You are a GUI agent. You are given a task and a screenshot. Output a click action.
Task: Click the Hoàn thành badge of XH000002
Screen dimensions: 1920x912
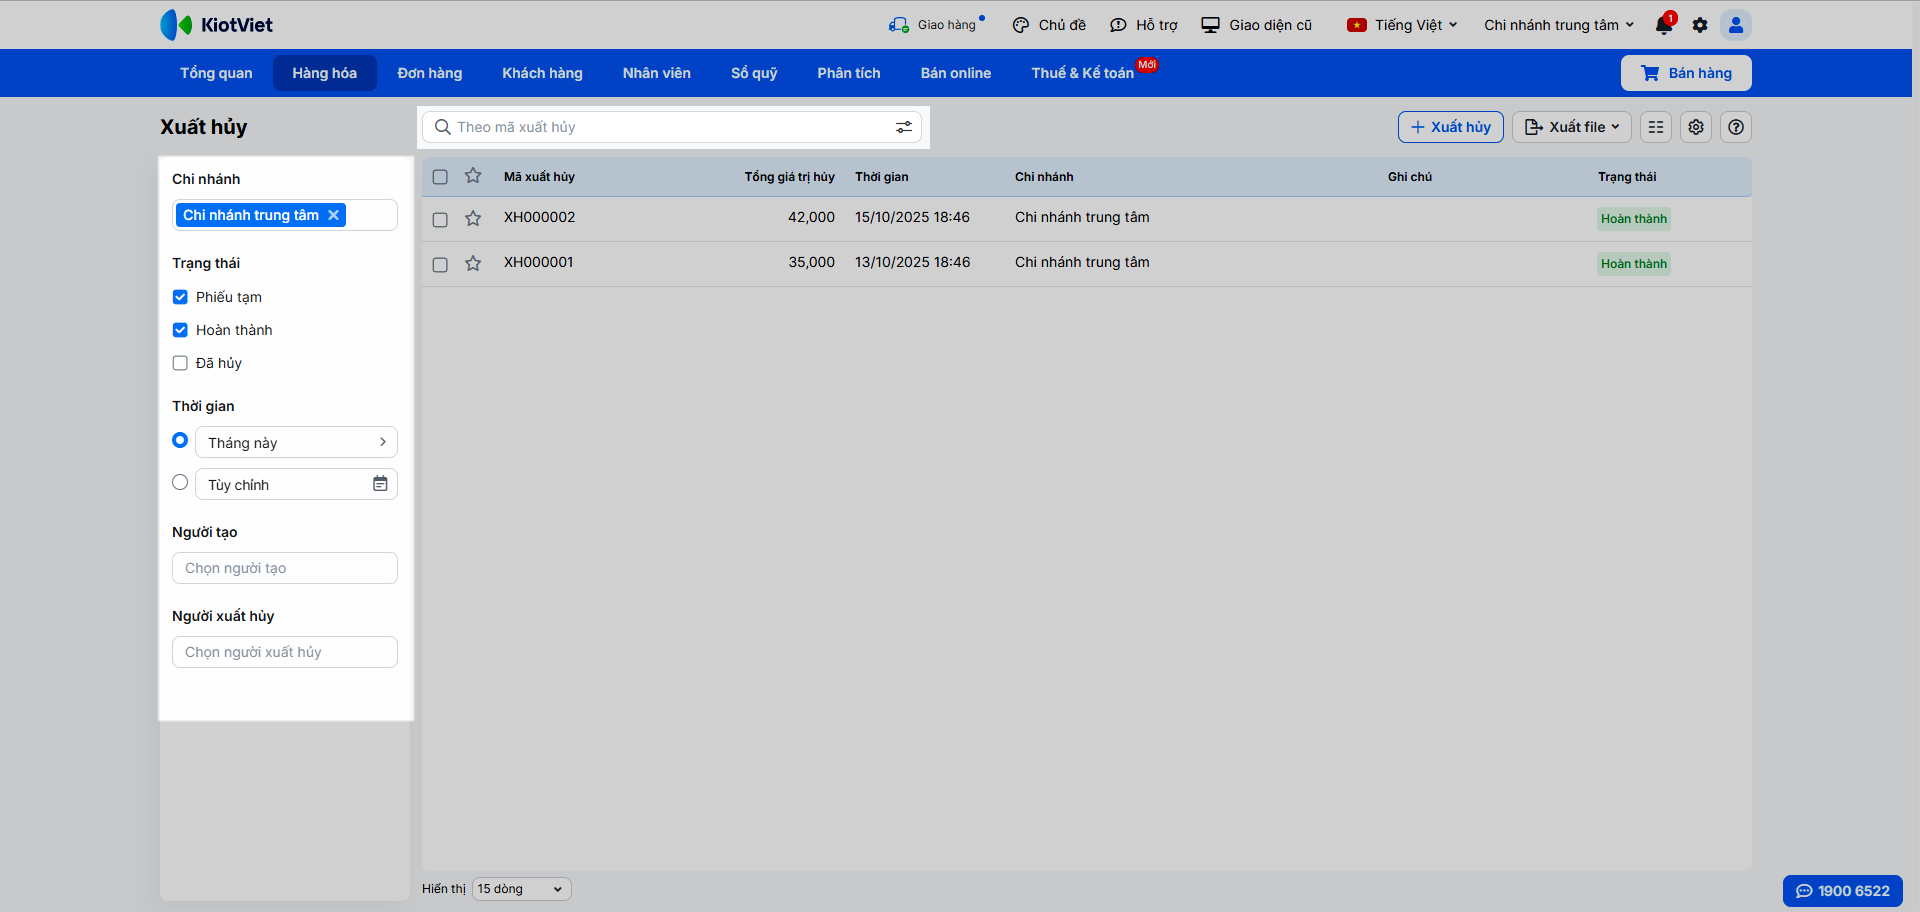point(1634,219)
